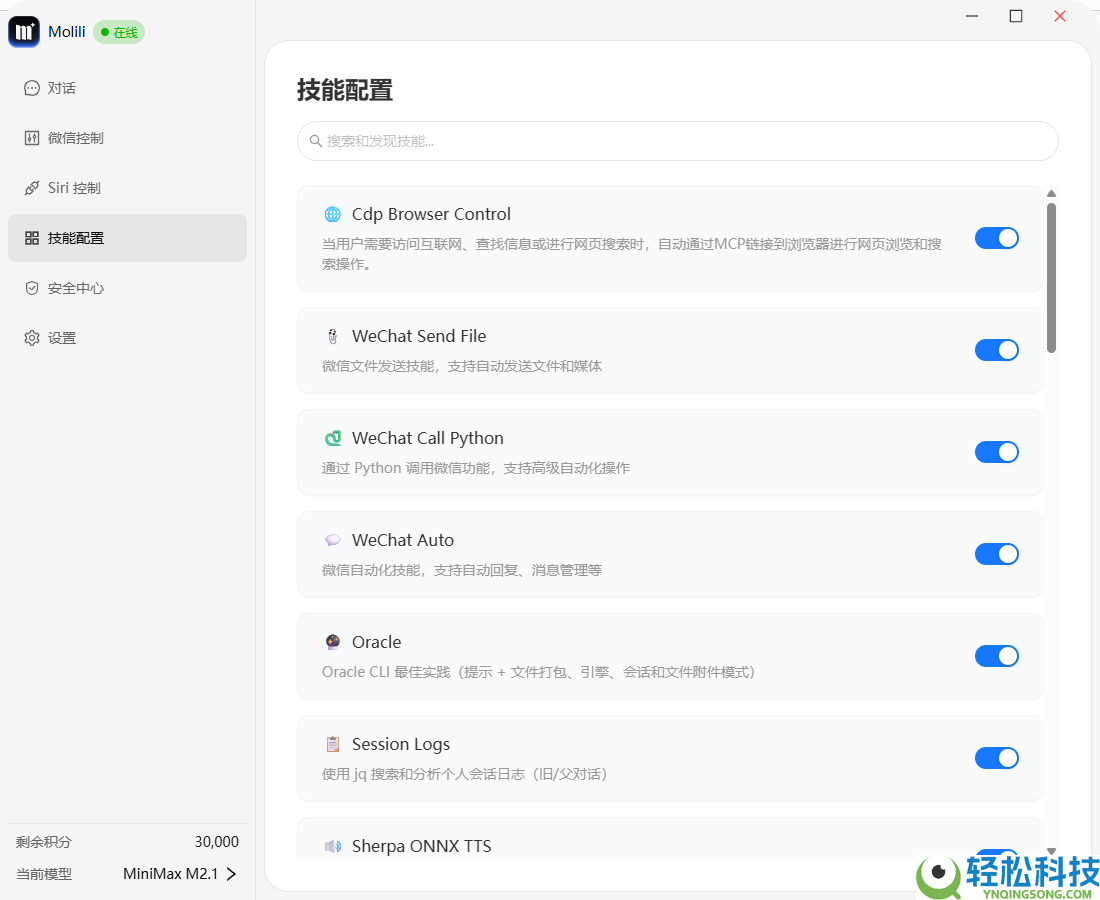Click the shield icon next to 安全中心
Image resolution: width=1100 pixels, height=900 pixels.
31,288
